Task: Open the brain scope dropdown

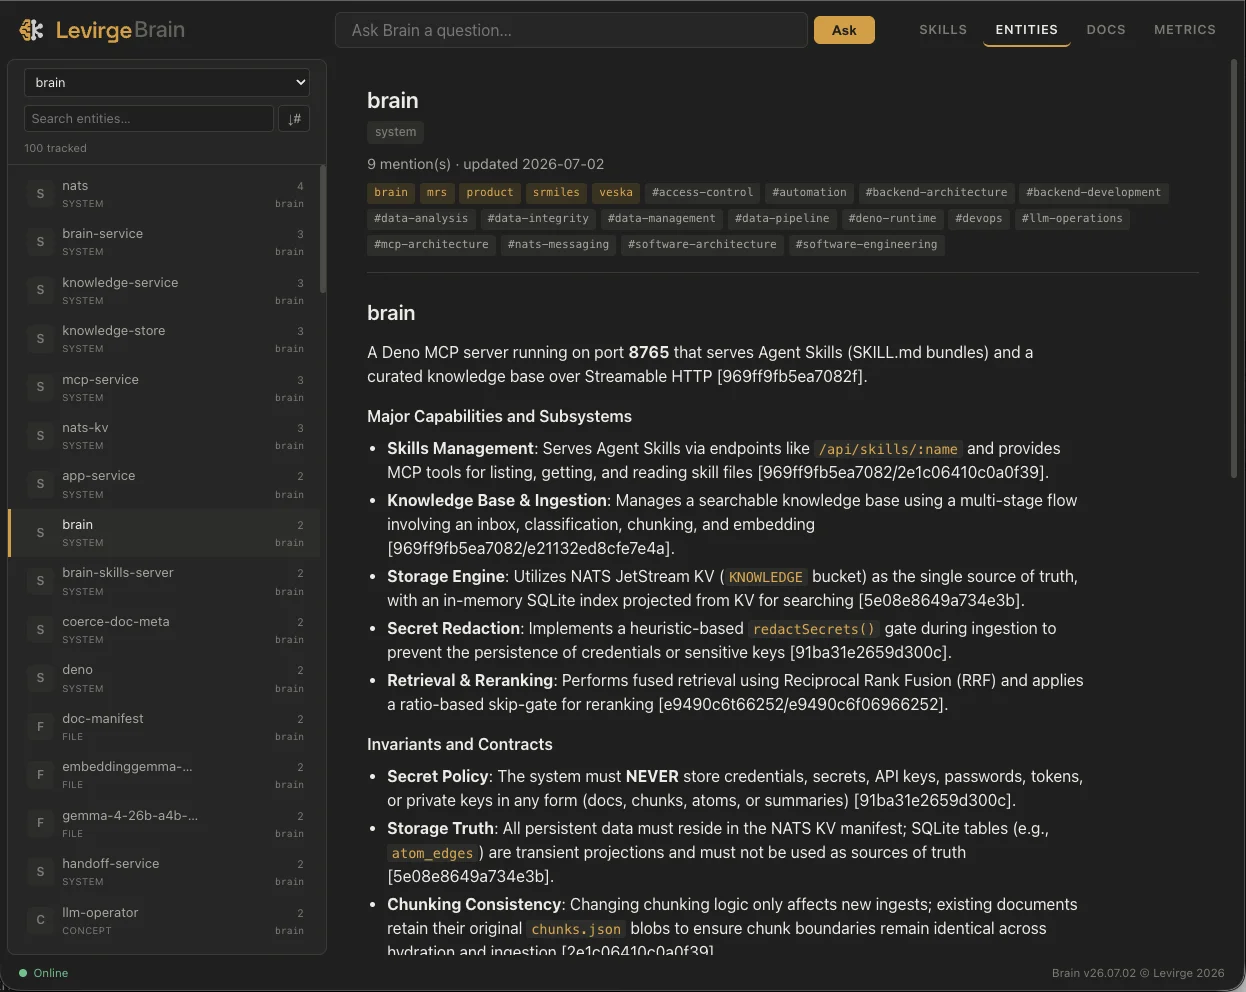Action: [x=167, y=82]
